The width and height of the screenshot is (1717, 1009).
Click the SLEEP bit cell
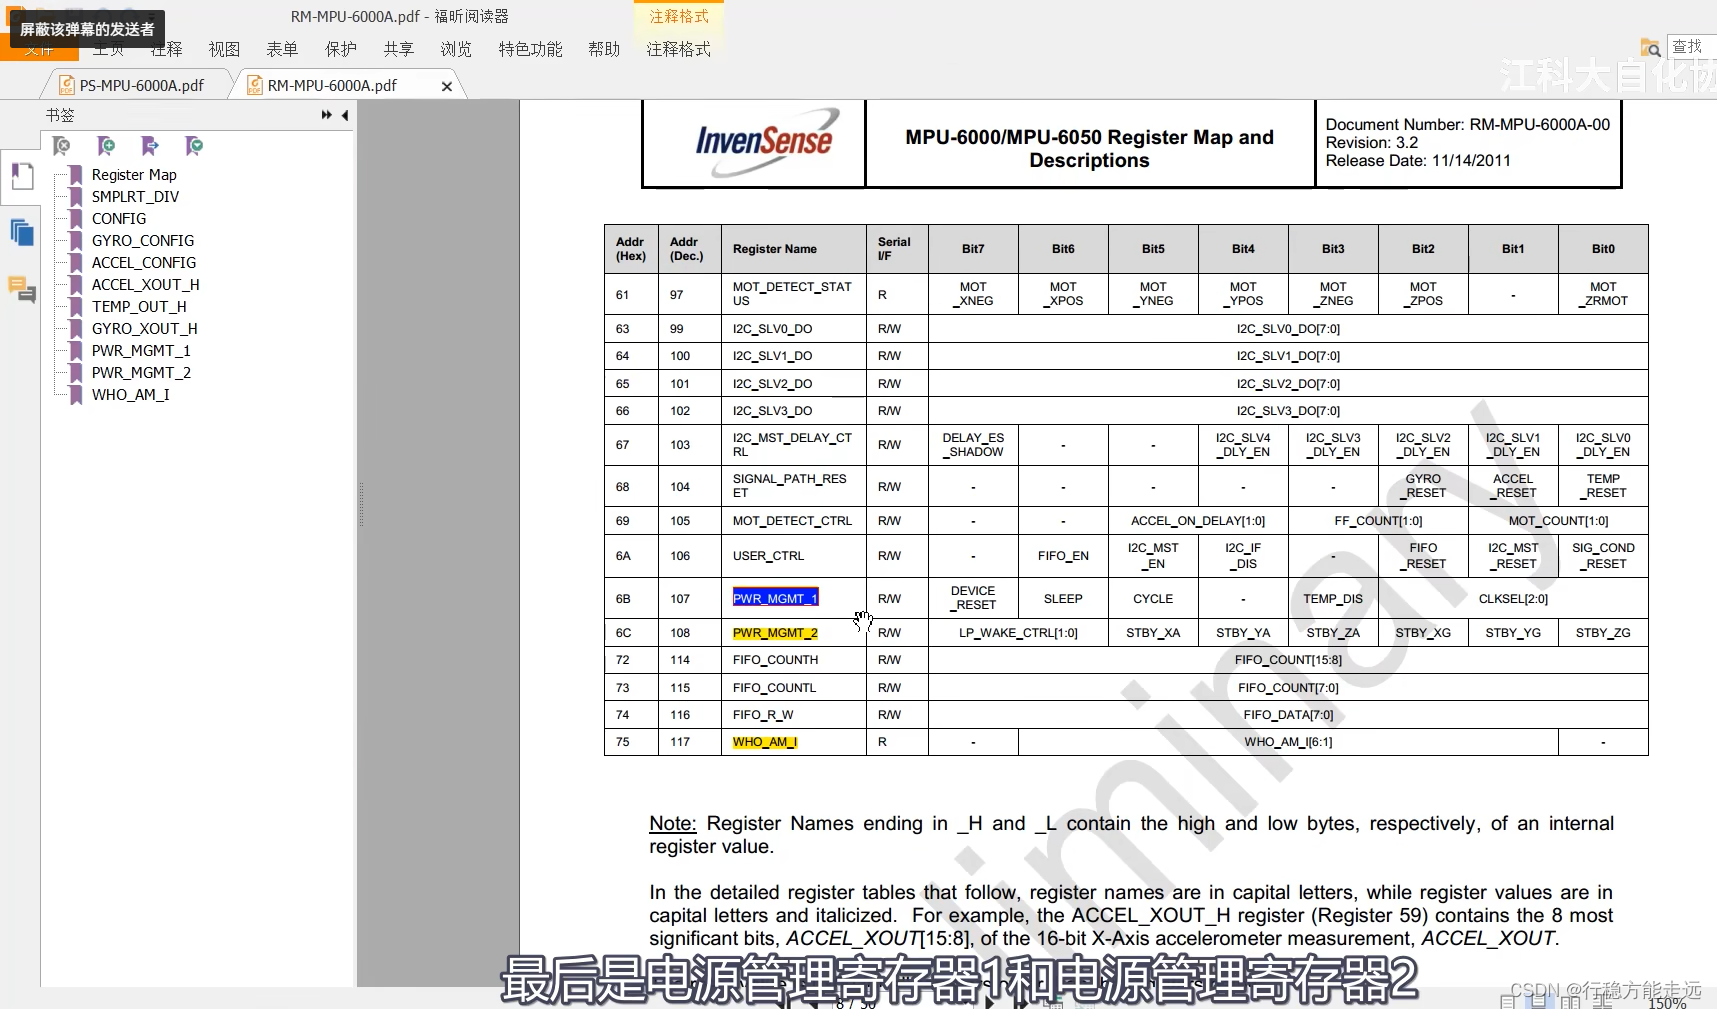pyautogui.click(x=1063, y=599)
